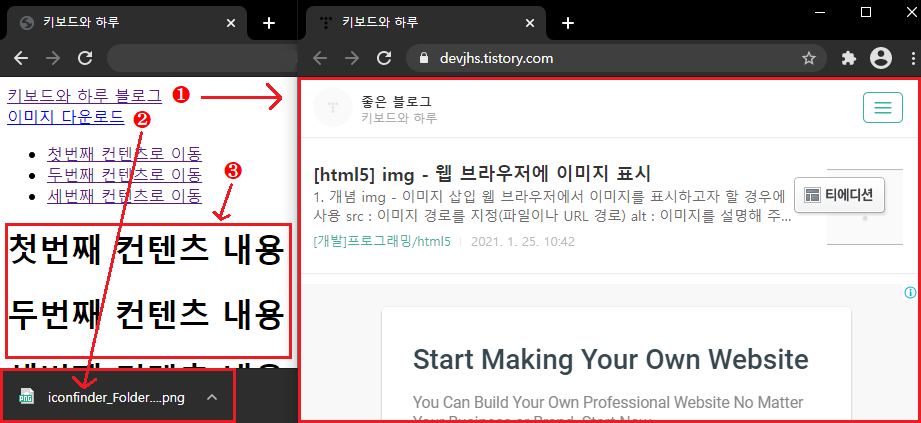This screenshot has width=921, height=423.
Task: Click forward arrow in right browser window
Action: tap(352, 58)
